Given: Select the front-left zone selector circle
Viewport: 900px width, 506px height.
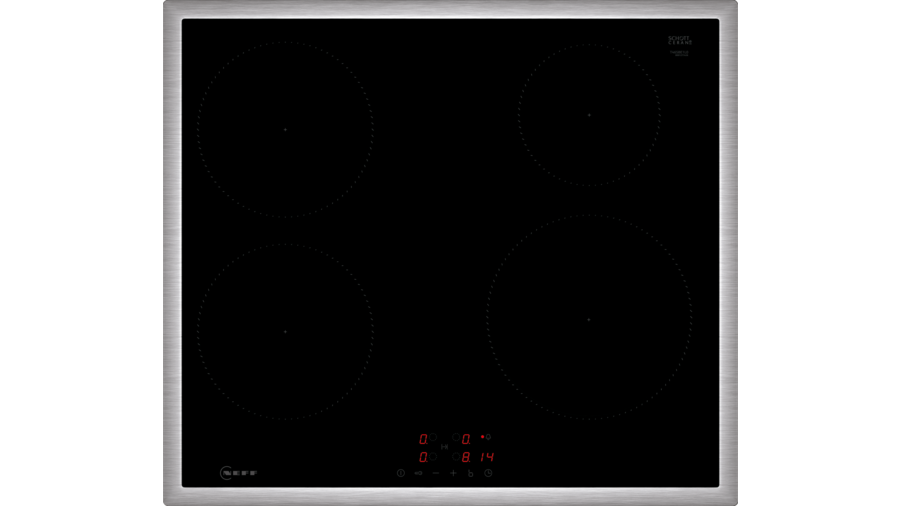Looking at the screenshot, I should click(434, 457).
